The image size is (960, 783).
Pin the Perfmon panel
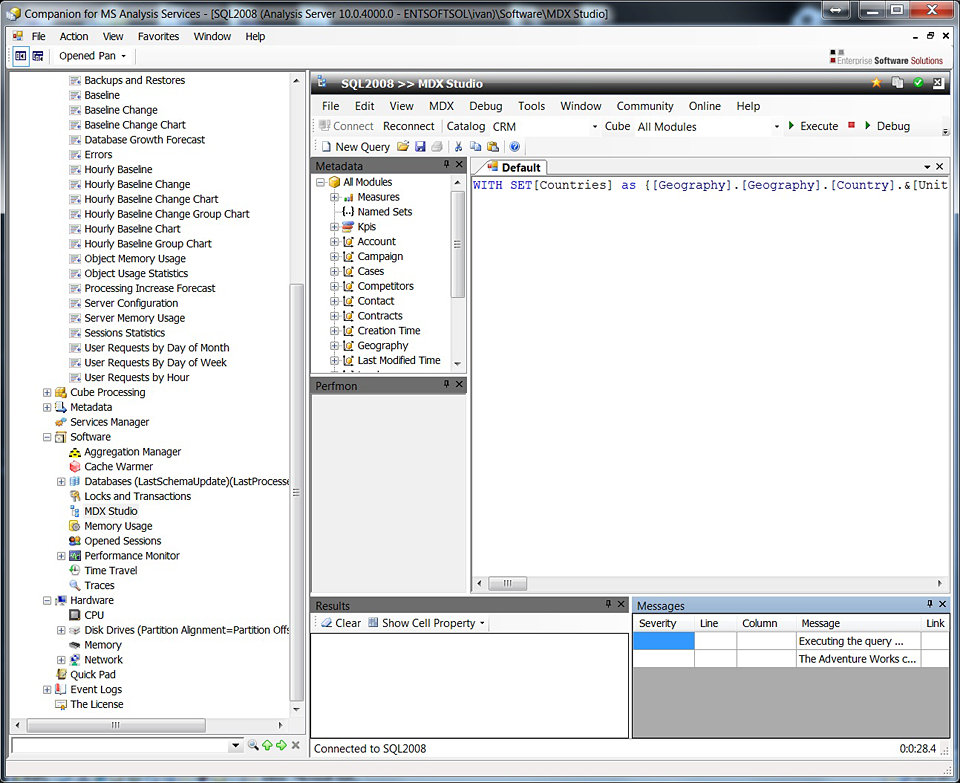[446, 384]
